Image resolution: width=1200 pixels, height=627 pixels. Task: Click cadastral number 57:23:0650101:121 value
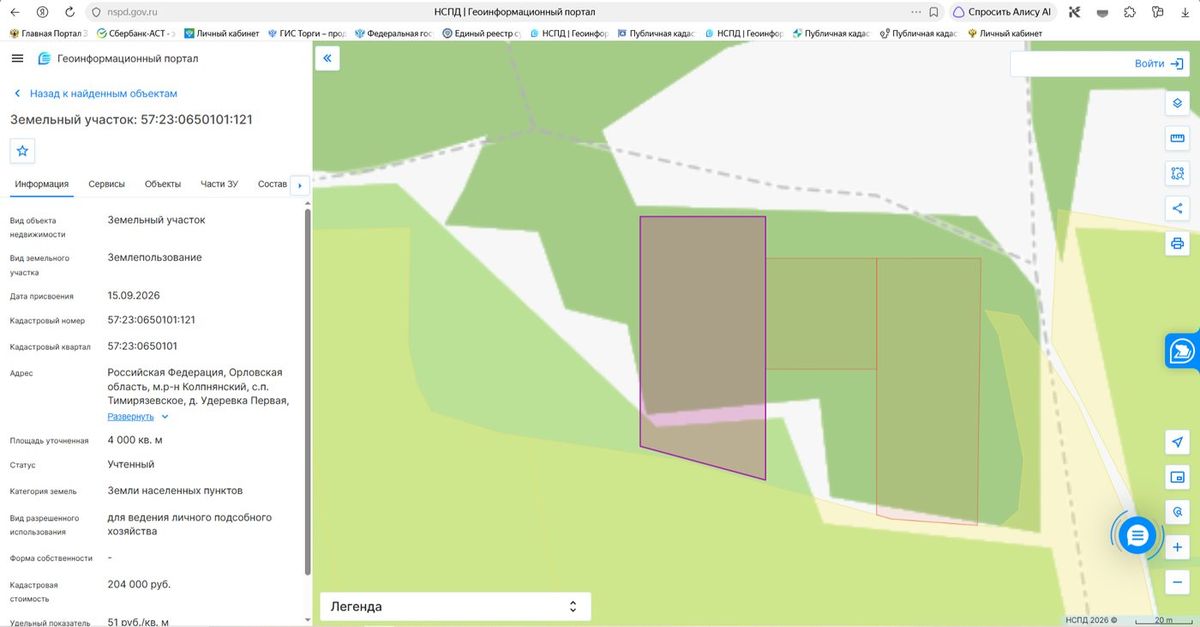tap(151, 320)
